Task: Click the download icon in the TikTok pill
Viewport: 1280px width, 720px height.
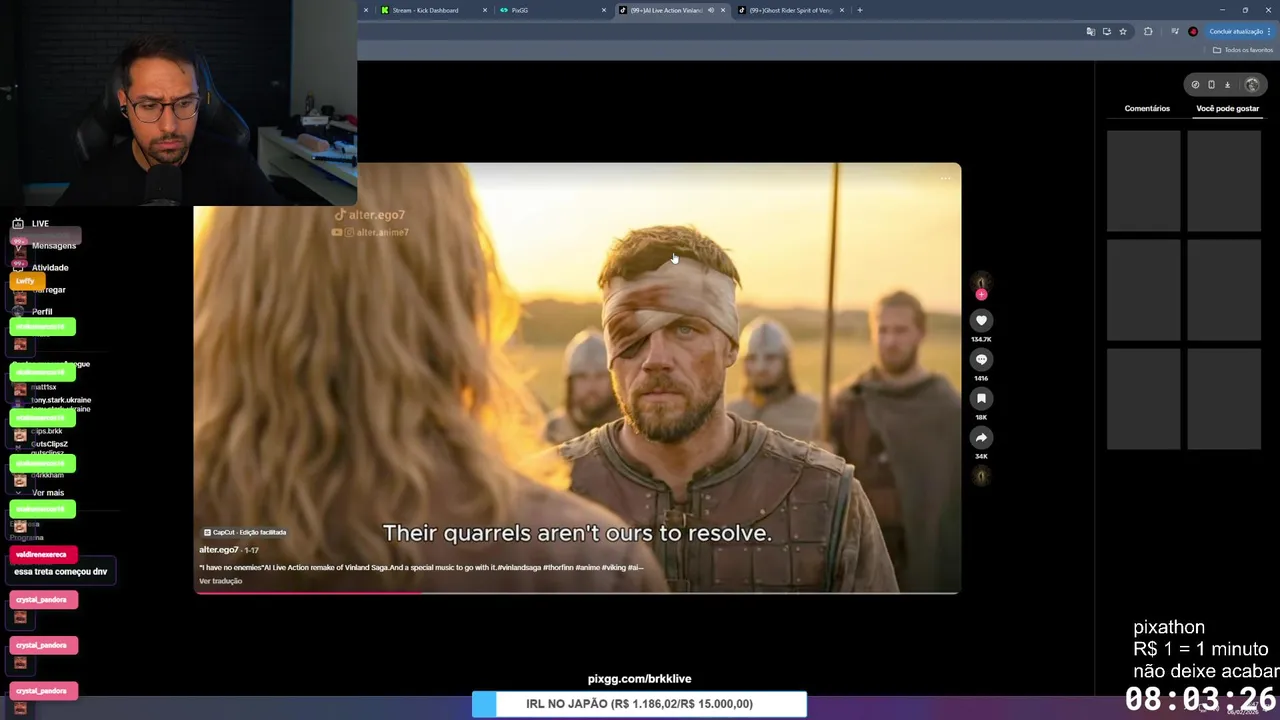Action: [1228, 85]
